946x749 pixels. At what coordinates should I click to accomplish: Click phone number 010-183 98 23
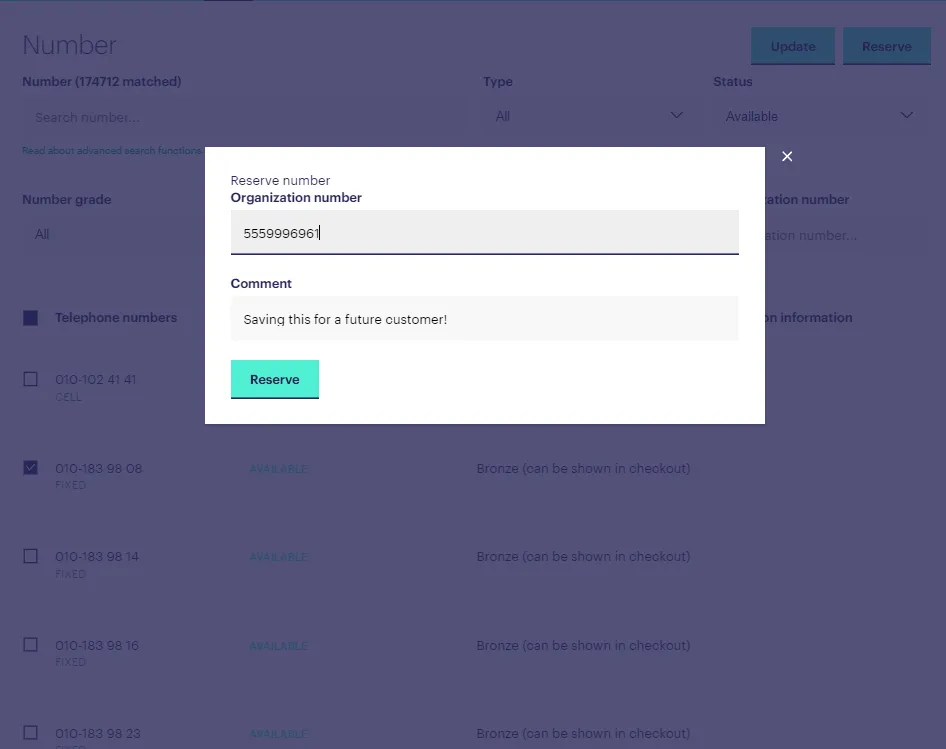pyautogui.click(x=98, y=733)
